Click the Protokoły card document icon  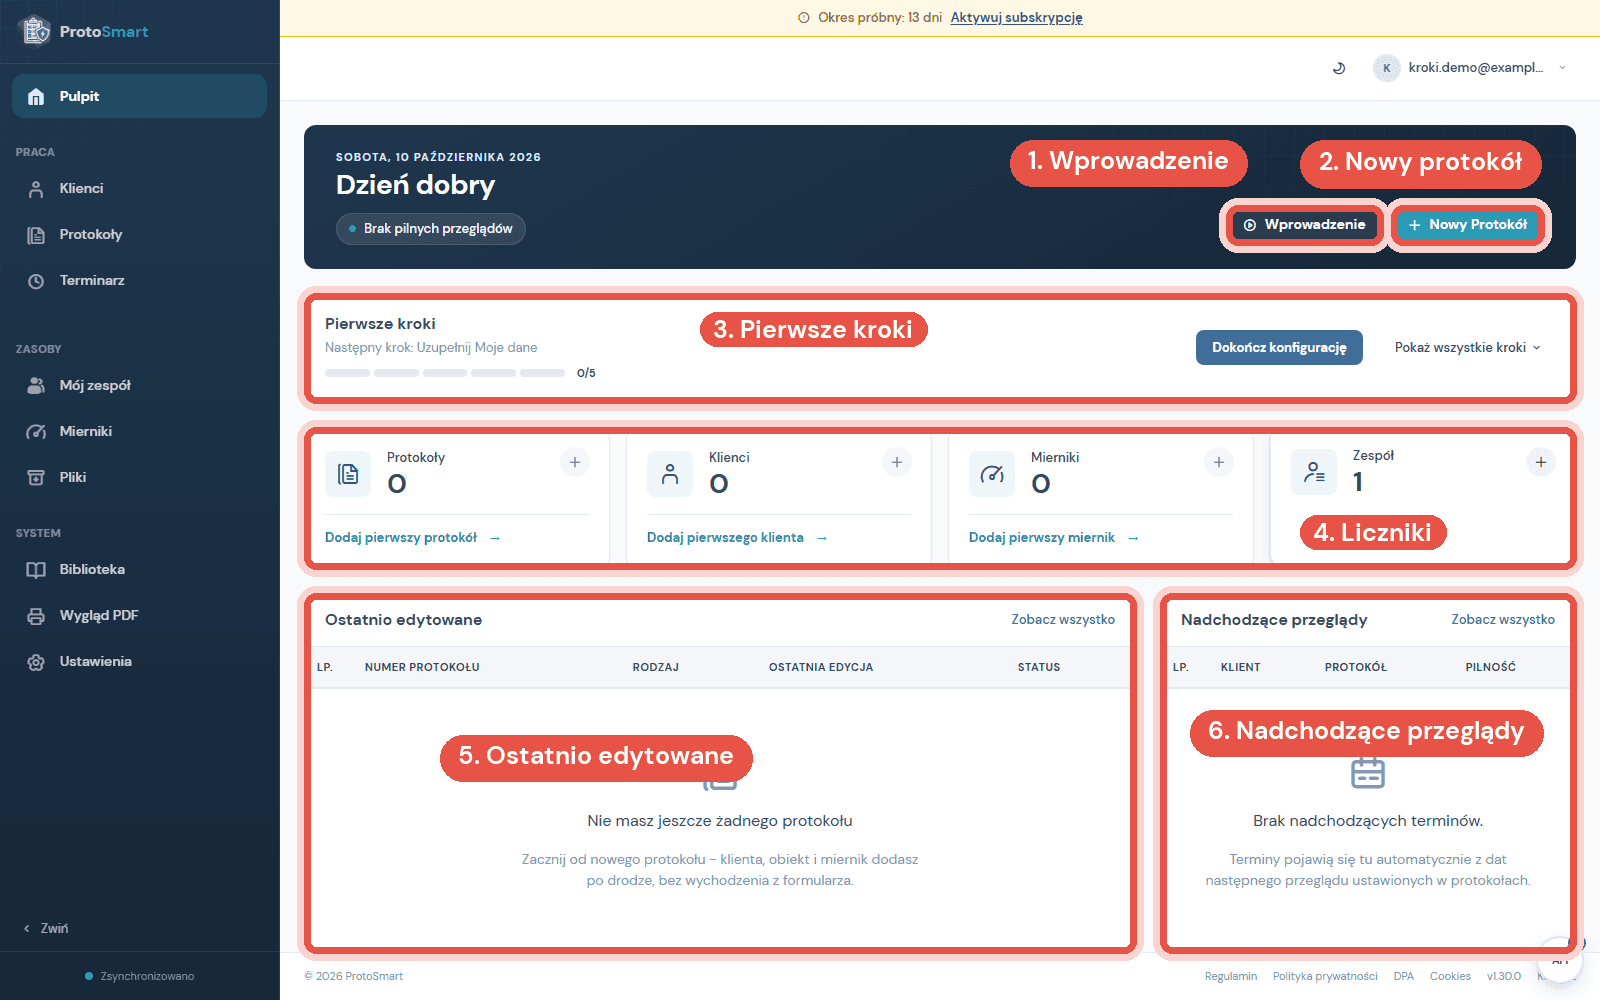tap(348, 474)
